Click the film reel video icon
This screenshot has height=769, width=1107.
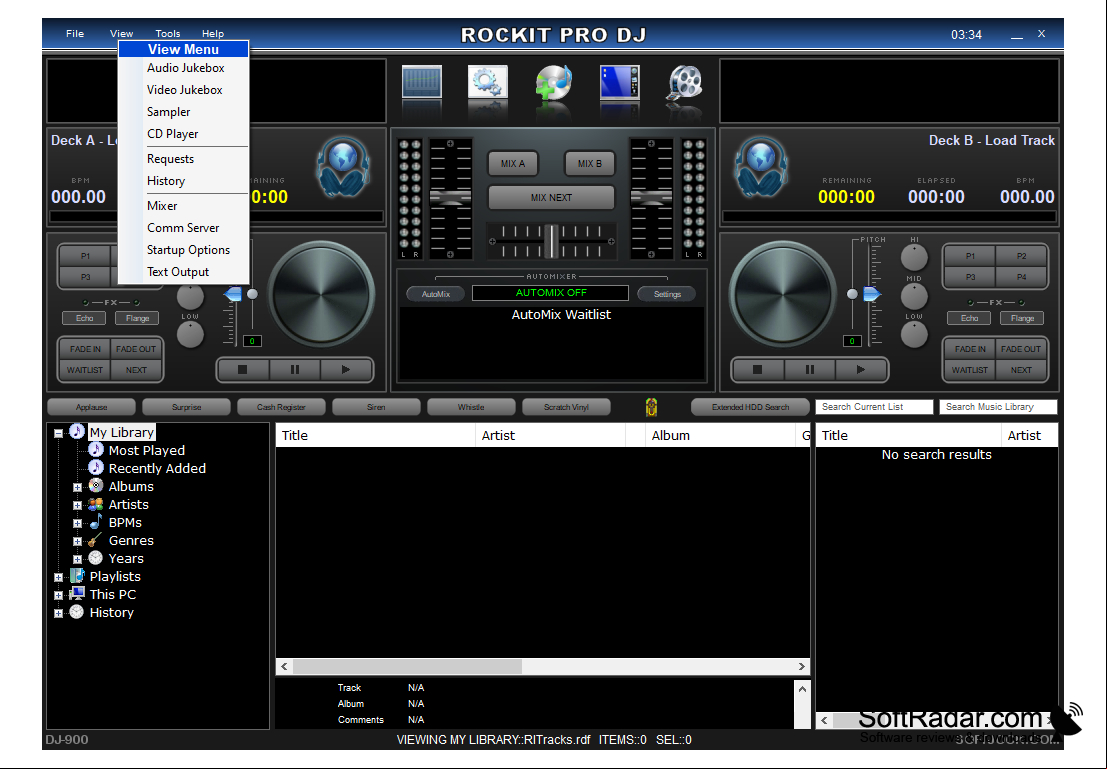point(685,83)
